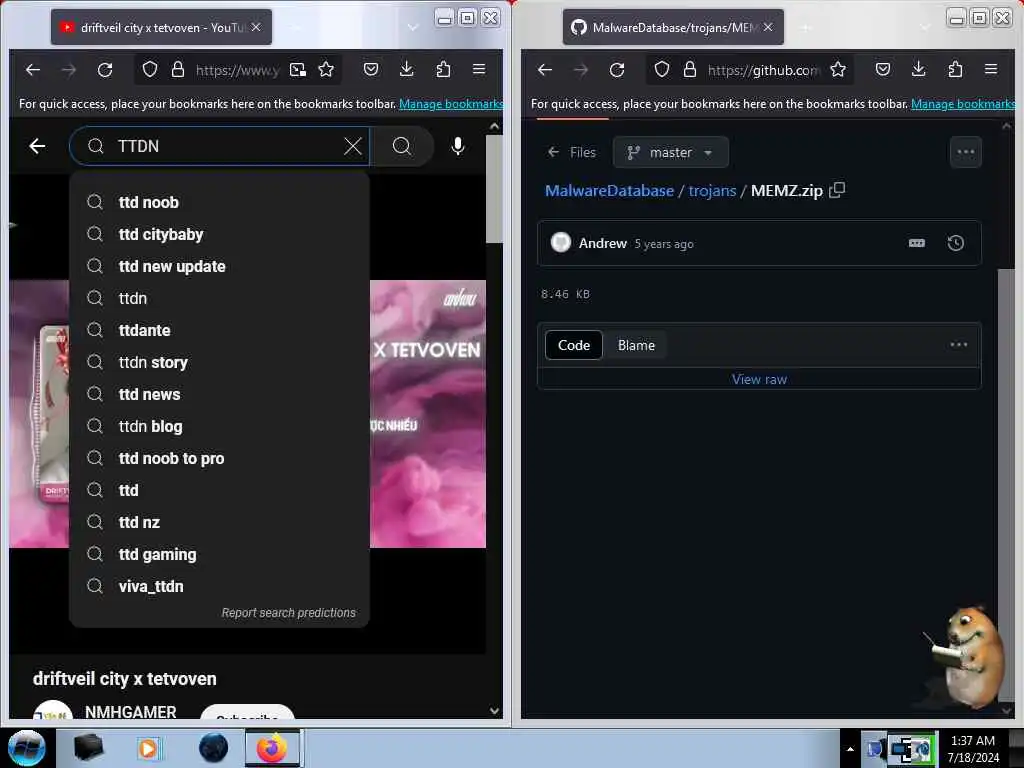This screenshot has width=1024, height=768.
Task: Choose suggestion 'ttd news'
Action: (x=219, y=394)
